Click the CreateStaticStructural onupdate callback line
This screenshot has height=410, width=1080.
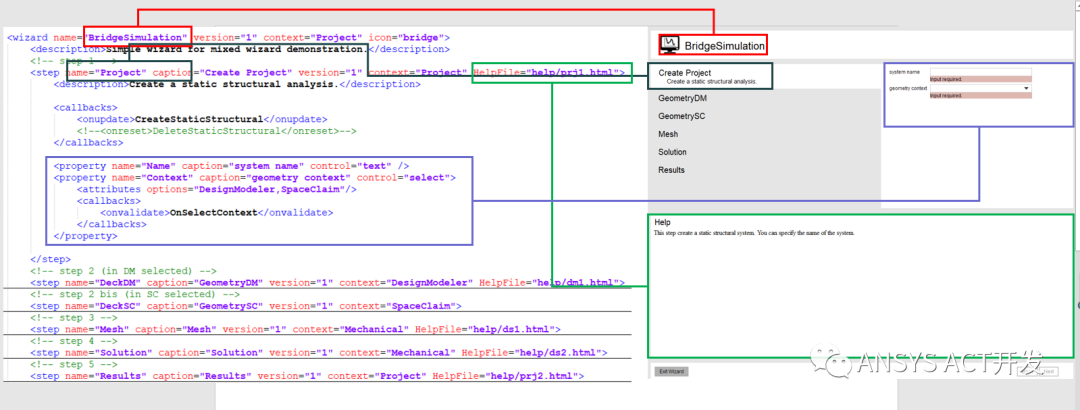[202, 119]
